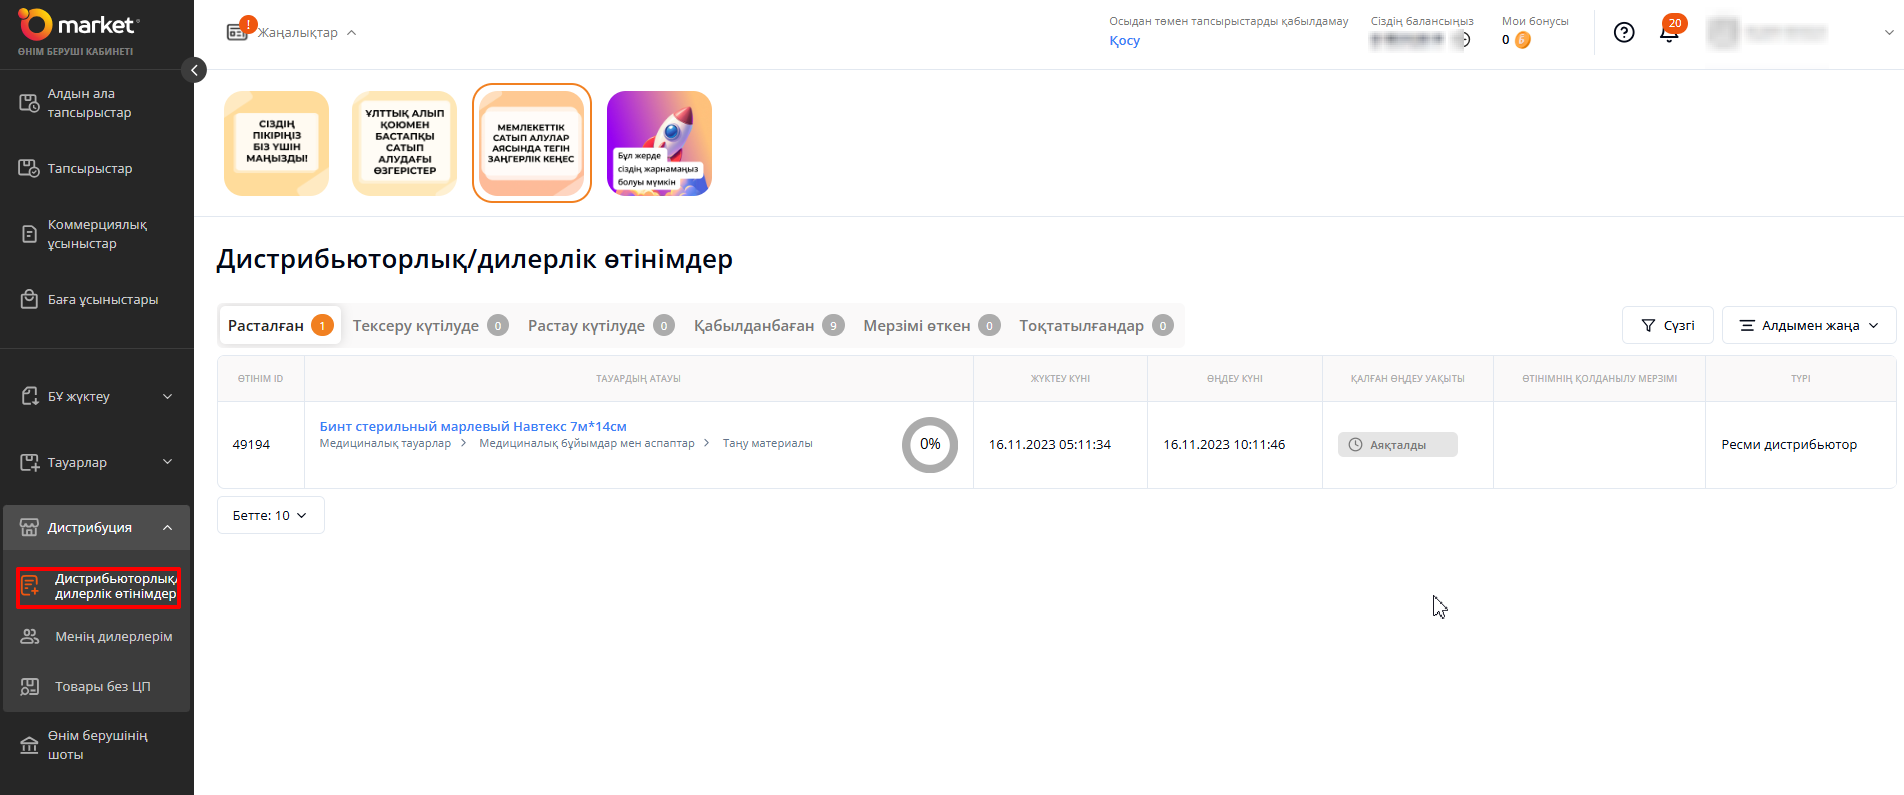Open the user account dropdown chevron
This screenshot has height=795, width=1904.
(1889, 32)
